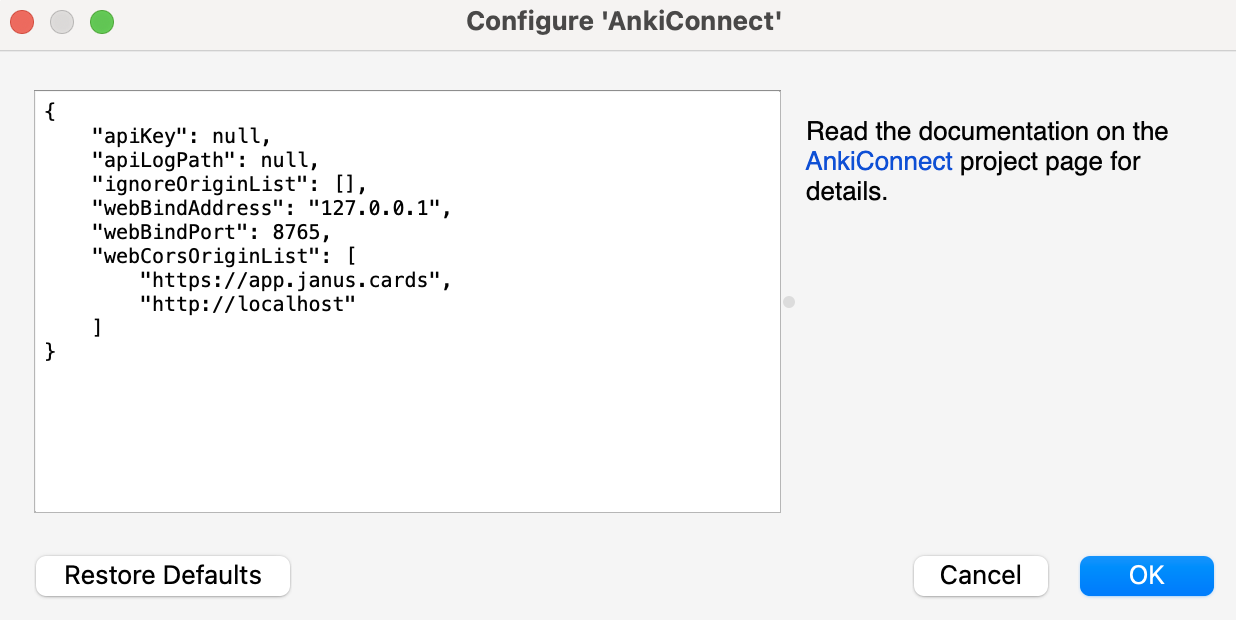
Task: Open the AnkiConnect project page link
Action: click(x=879, y=161)
